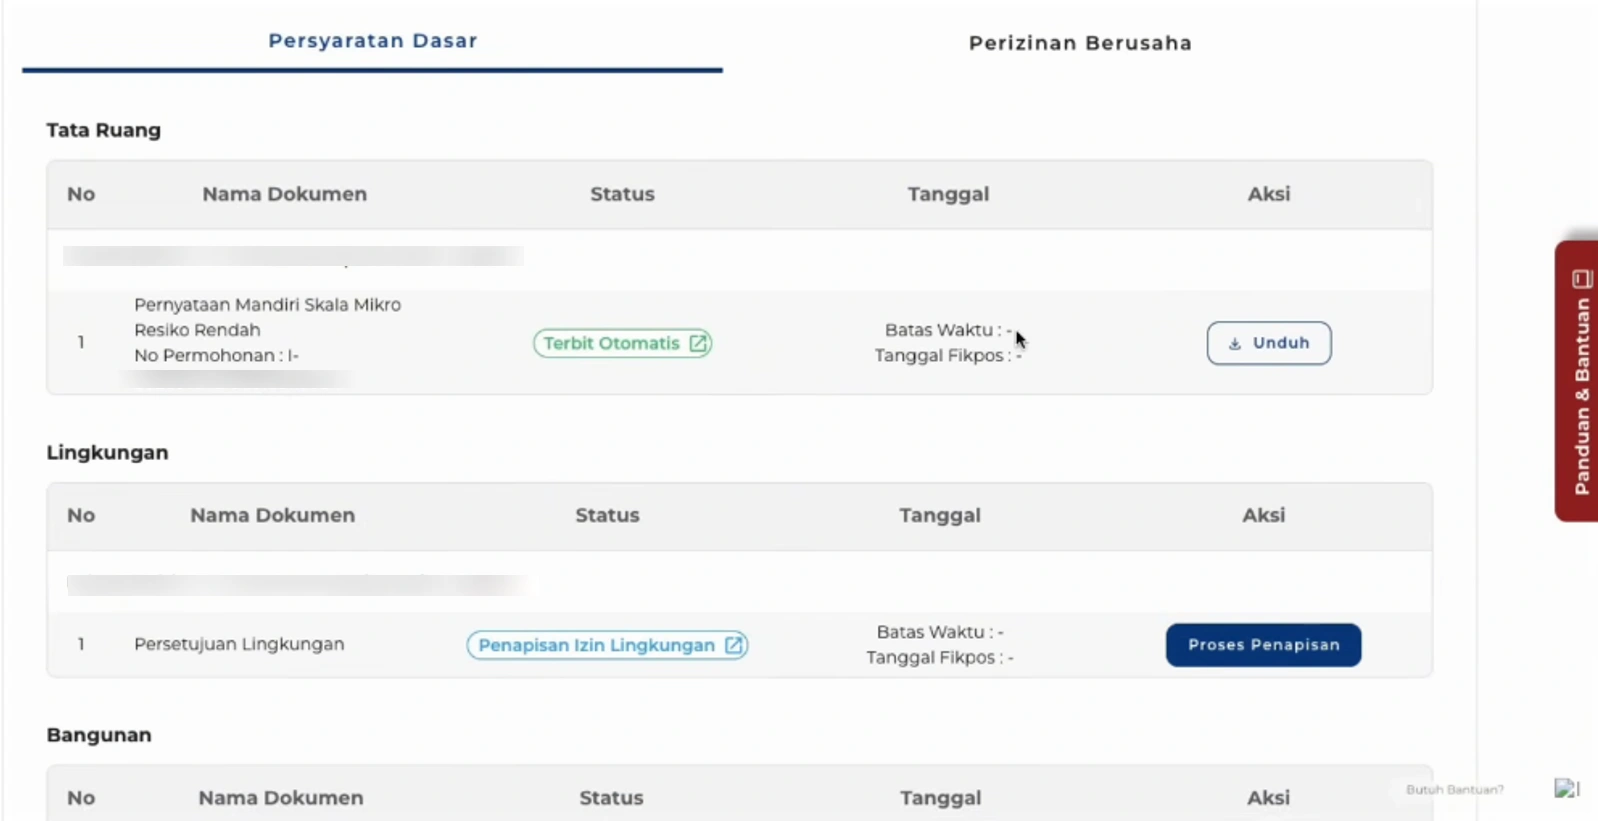
Task: Open the Terbit Otomatis status badge
Action: pos(622,343)
